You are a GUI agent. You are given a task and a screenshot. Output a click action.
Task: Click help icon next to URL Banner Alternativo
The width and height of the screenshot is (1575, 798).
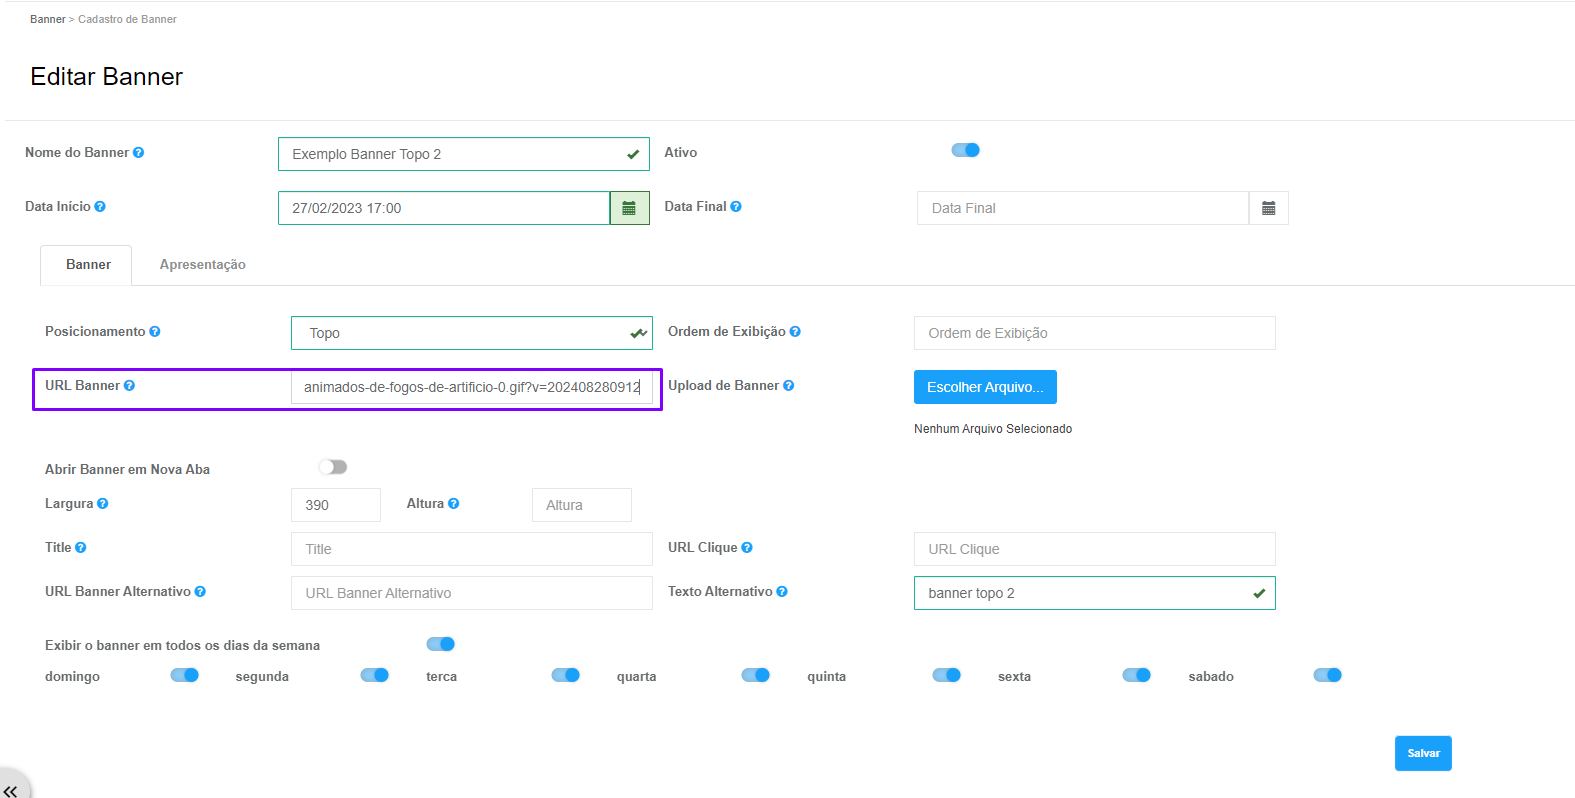[200, 592]
